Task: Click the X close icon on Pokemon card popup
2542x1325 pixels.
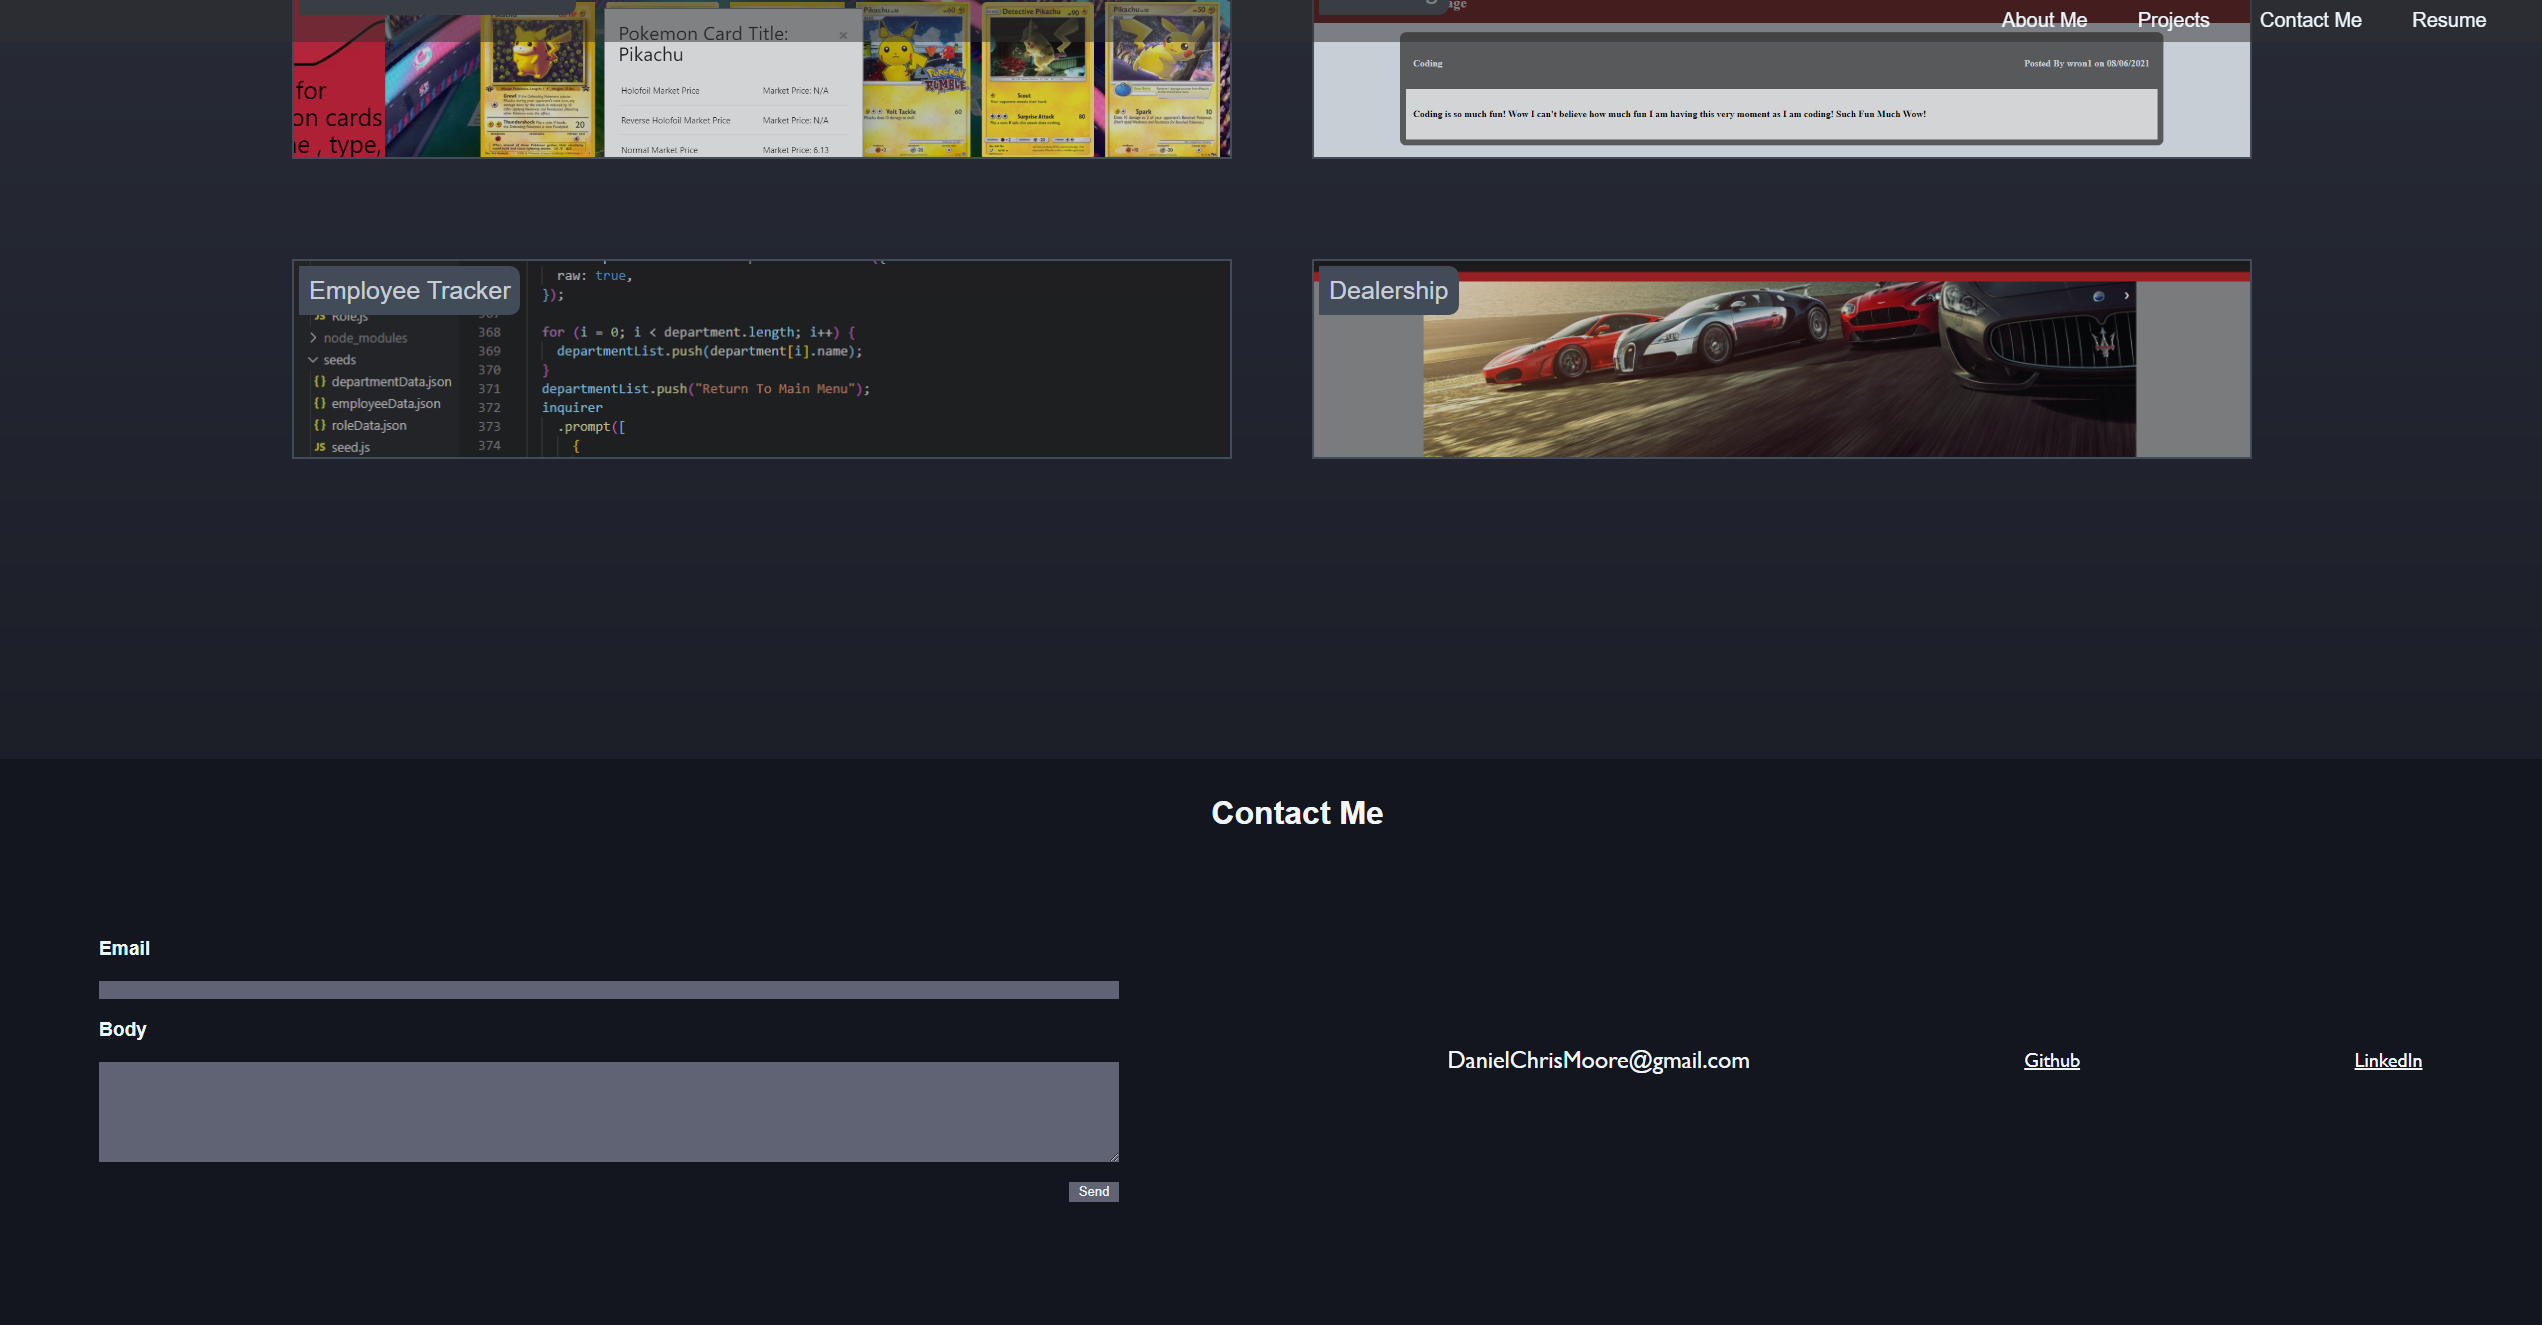Action: pos(843,36)
